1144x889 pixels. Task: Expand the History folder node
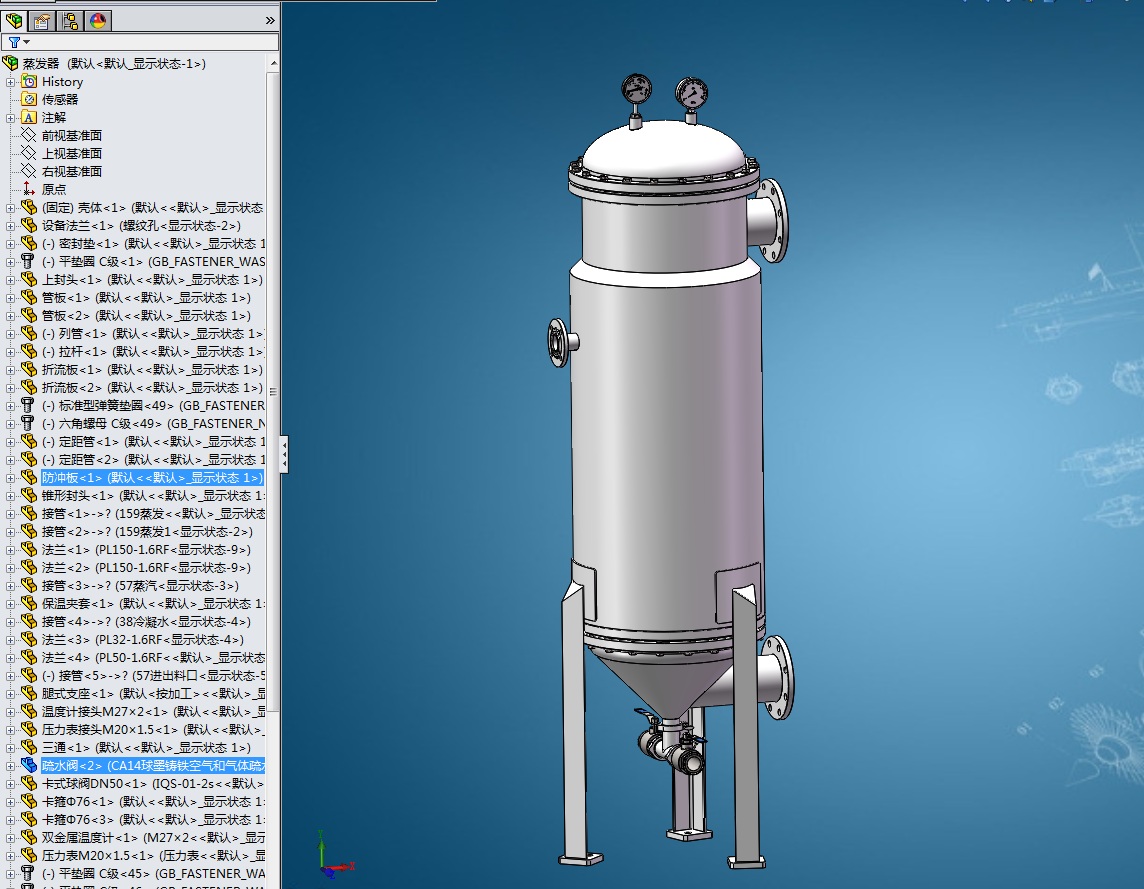[x=11, y=82]
